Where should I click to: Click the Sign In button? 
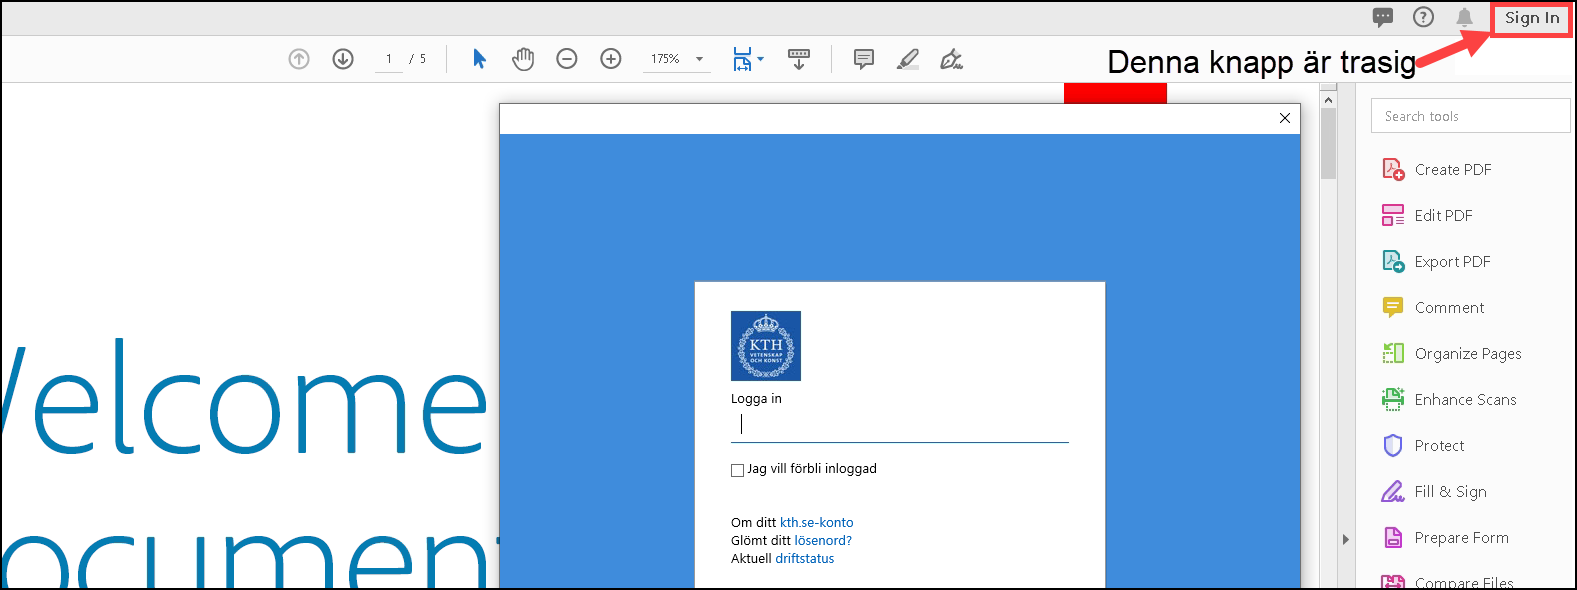[x=1531, y=18]
